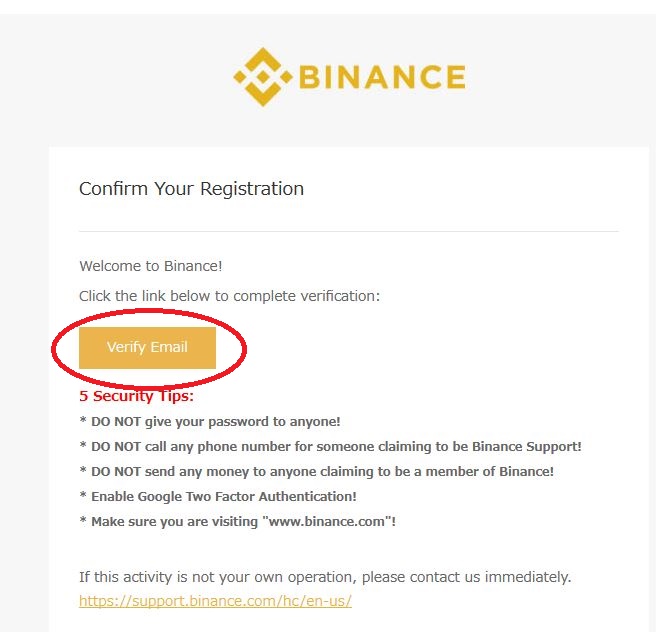Click the Verify Email button

pyautogui.click(x=147, y=348)
